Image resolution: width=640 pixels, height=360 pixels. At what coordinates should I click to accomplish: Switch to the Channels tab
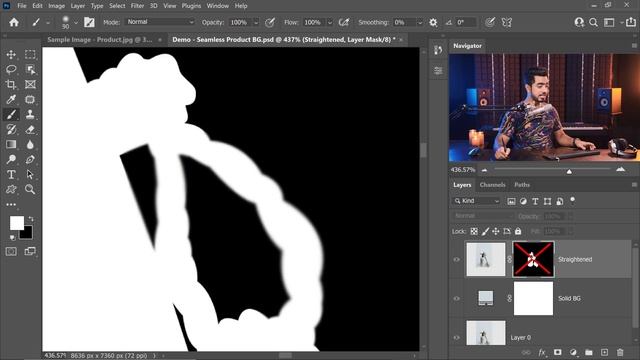click(492, 185)
